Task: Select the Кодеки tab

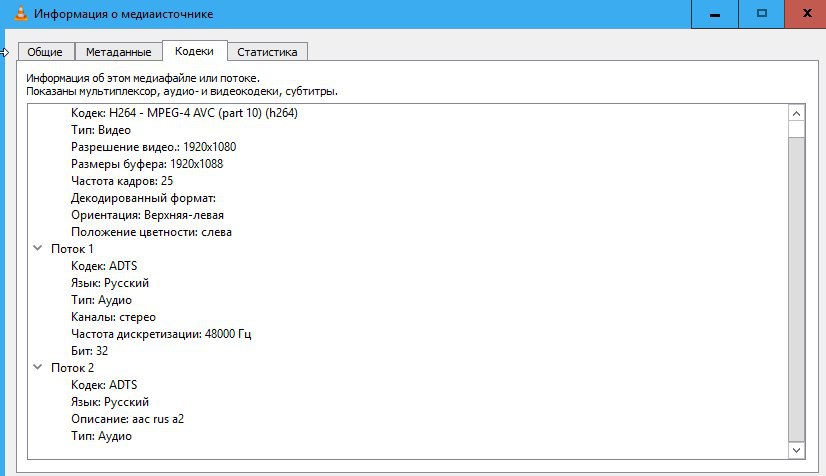Action: pyautogui.click(x=194, y=51)
